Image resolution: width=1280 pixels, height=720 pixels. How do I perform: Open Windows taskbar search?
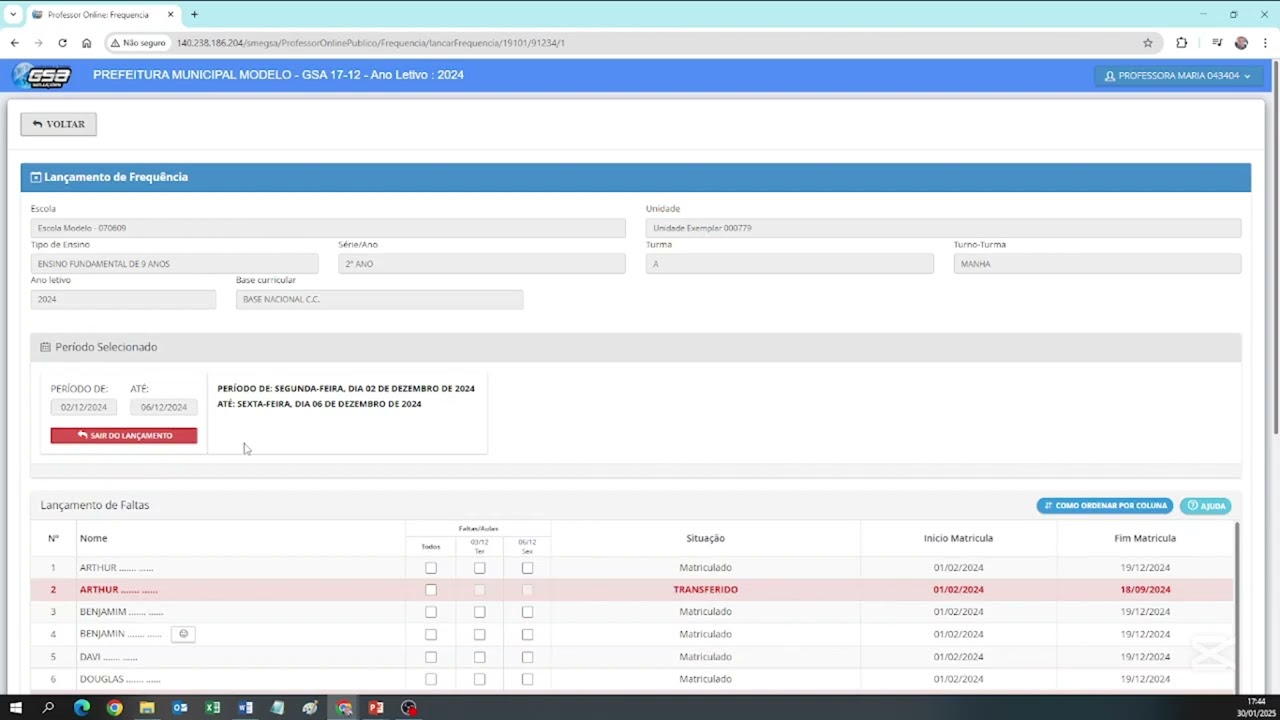click(48, 708)
